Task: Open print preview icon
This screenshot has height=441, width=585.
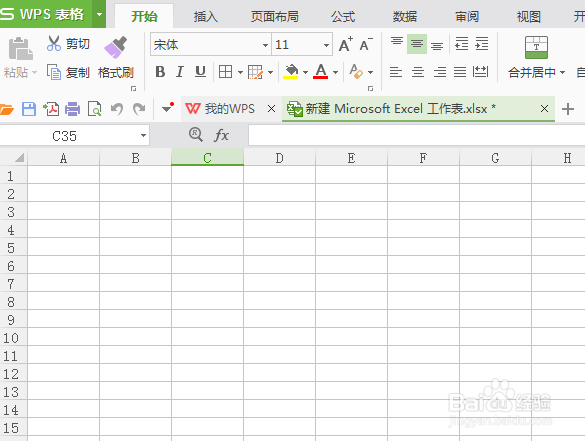Action: click(x=94, y=109)
